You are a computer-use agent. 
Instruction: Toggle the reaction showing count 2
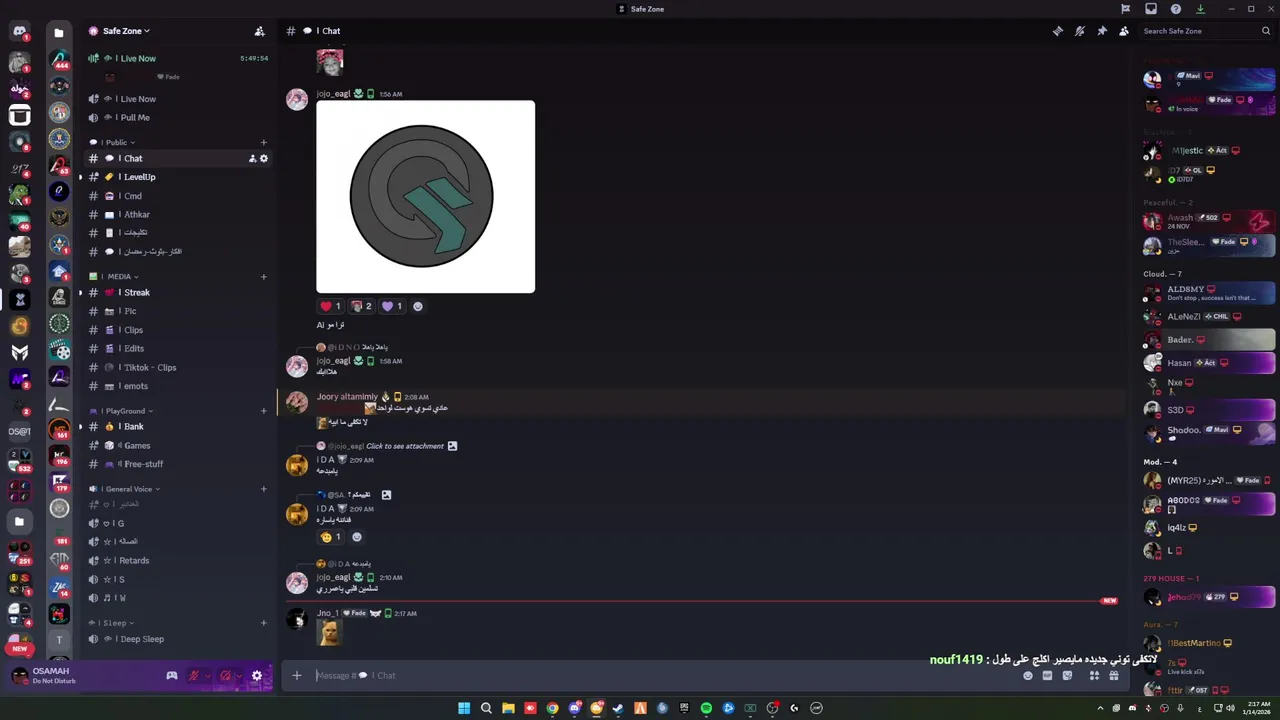pyautogui.click(x=361, y=306)
